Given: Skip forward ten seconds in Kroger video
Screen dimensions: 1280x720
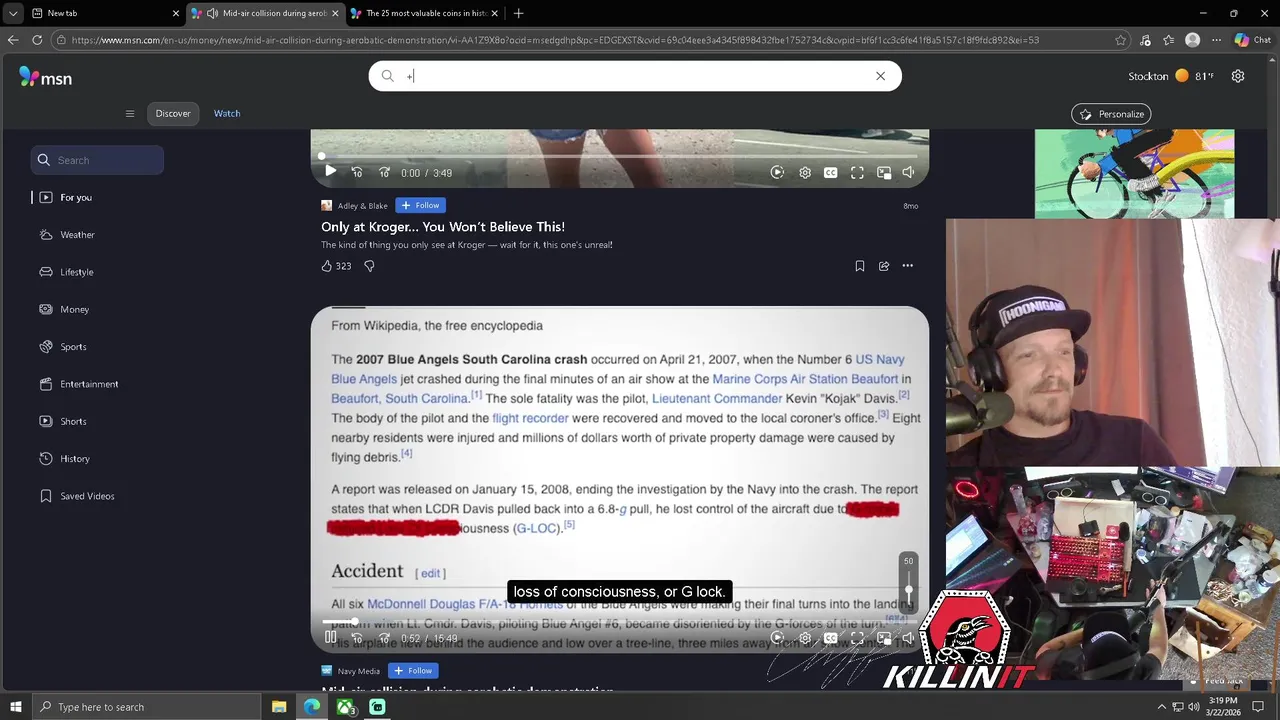Looking at the screenshot, I should pyautogui.click(x=384, y=172).
